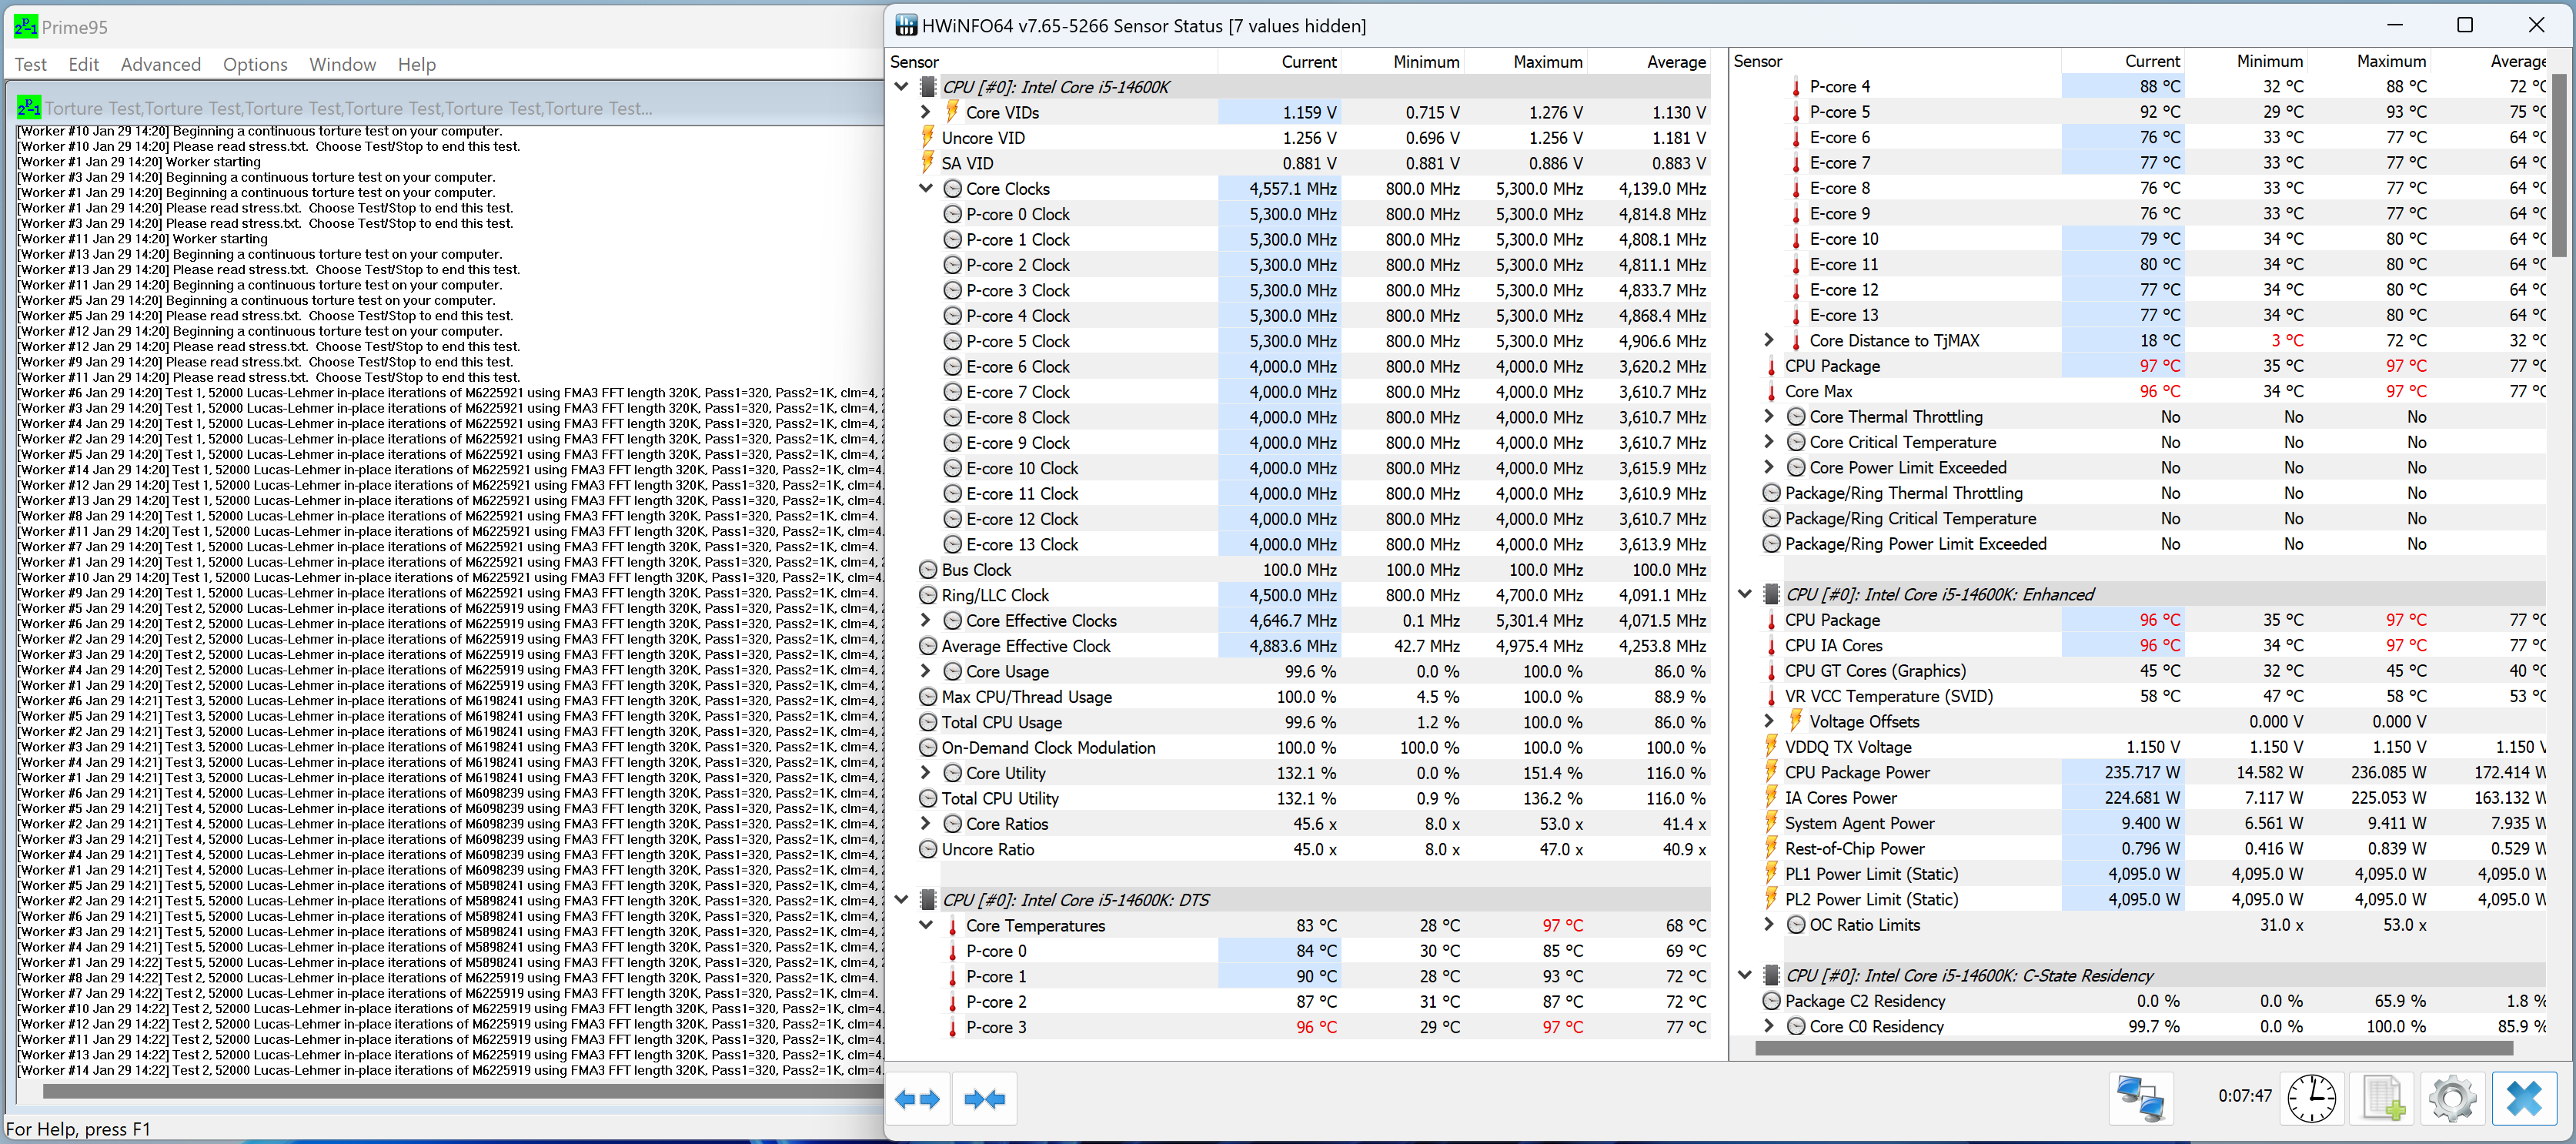Expand the Core Ratios row
The image size is (2576, 1144).
(926, 824)
